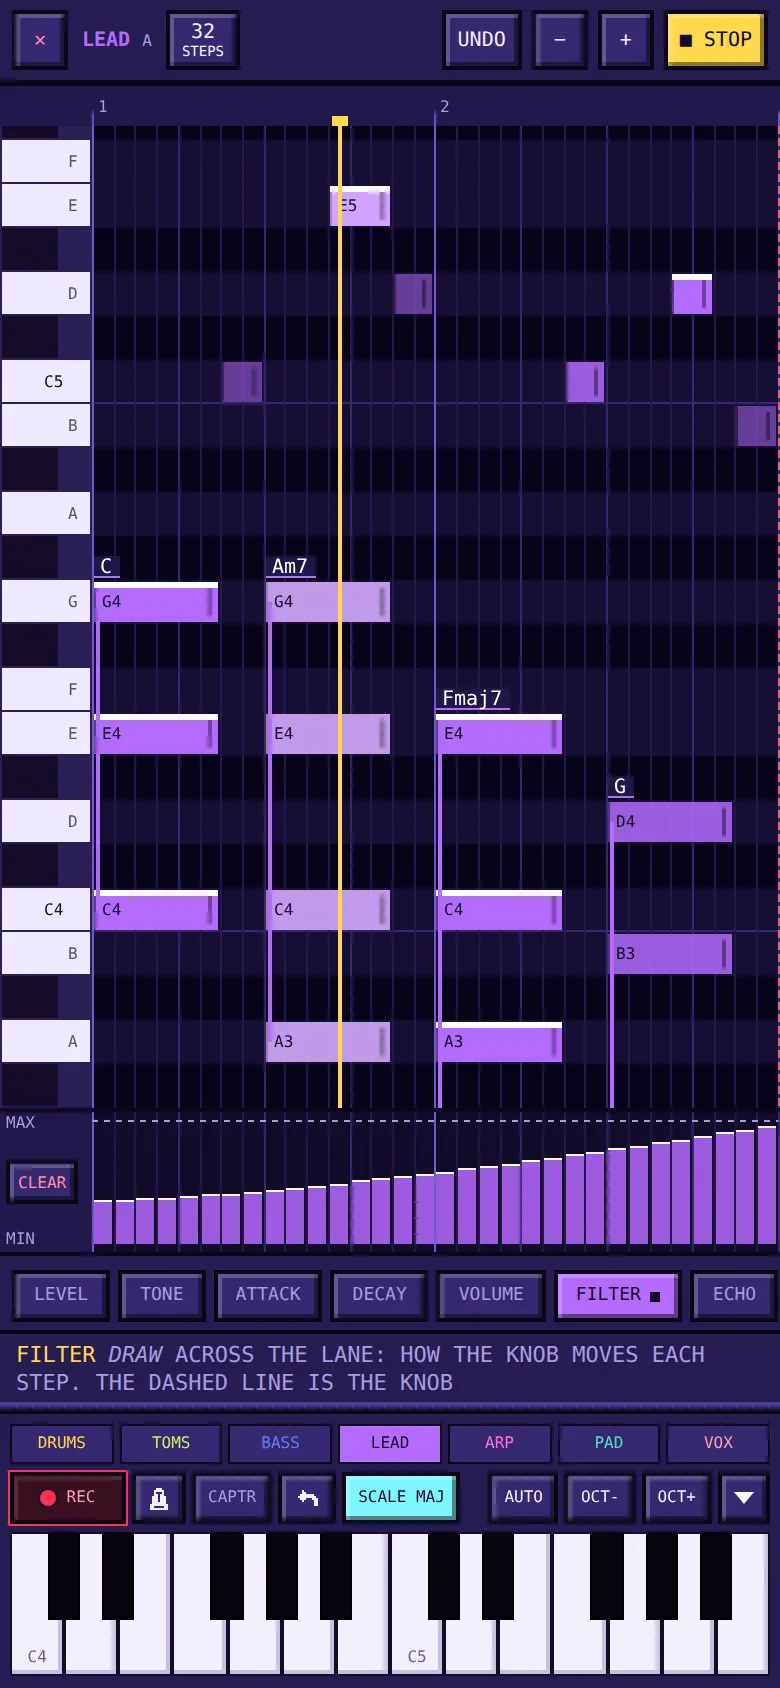This screenshot has width=780, height=1688.
Task: Select the DECAY parameter tab
Action: coord(380,1295)
